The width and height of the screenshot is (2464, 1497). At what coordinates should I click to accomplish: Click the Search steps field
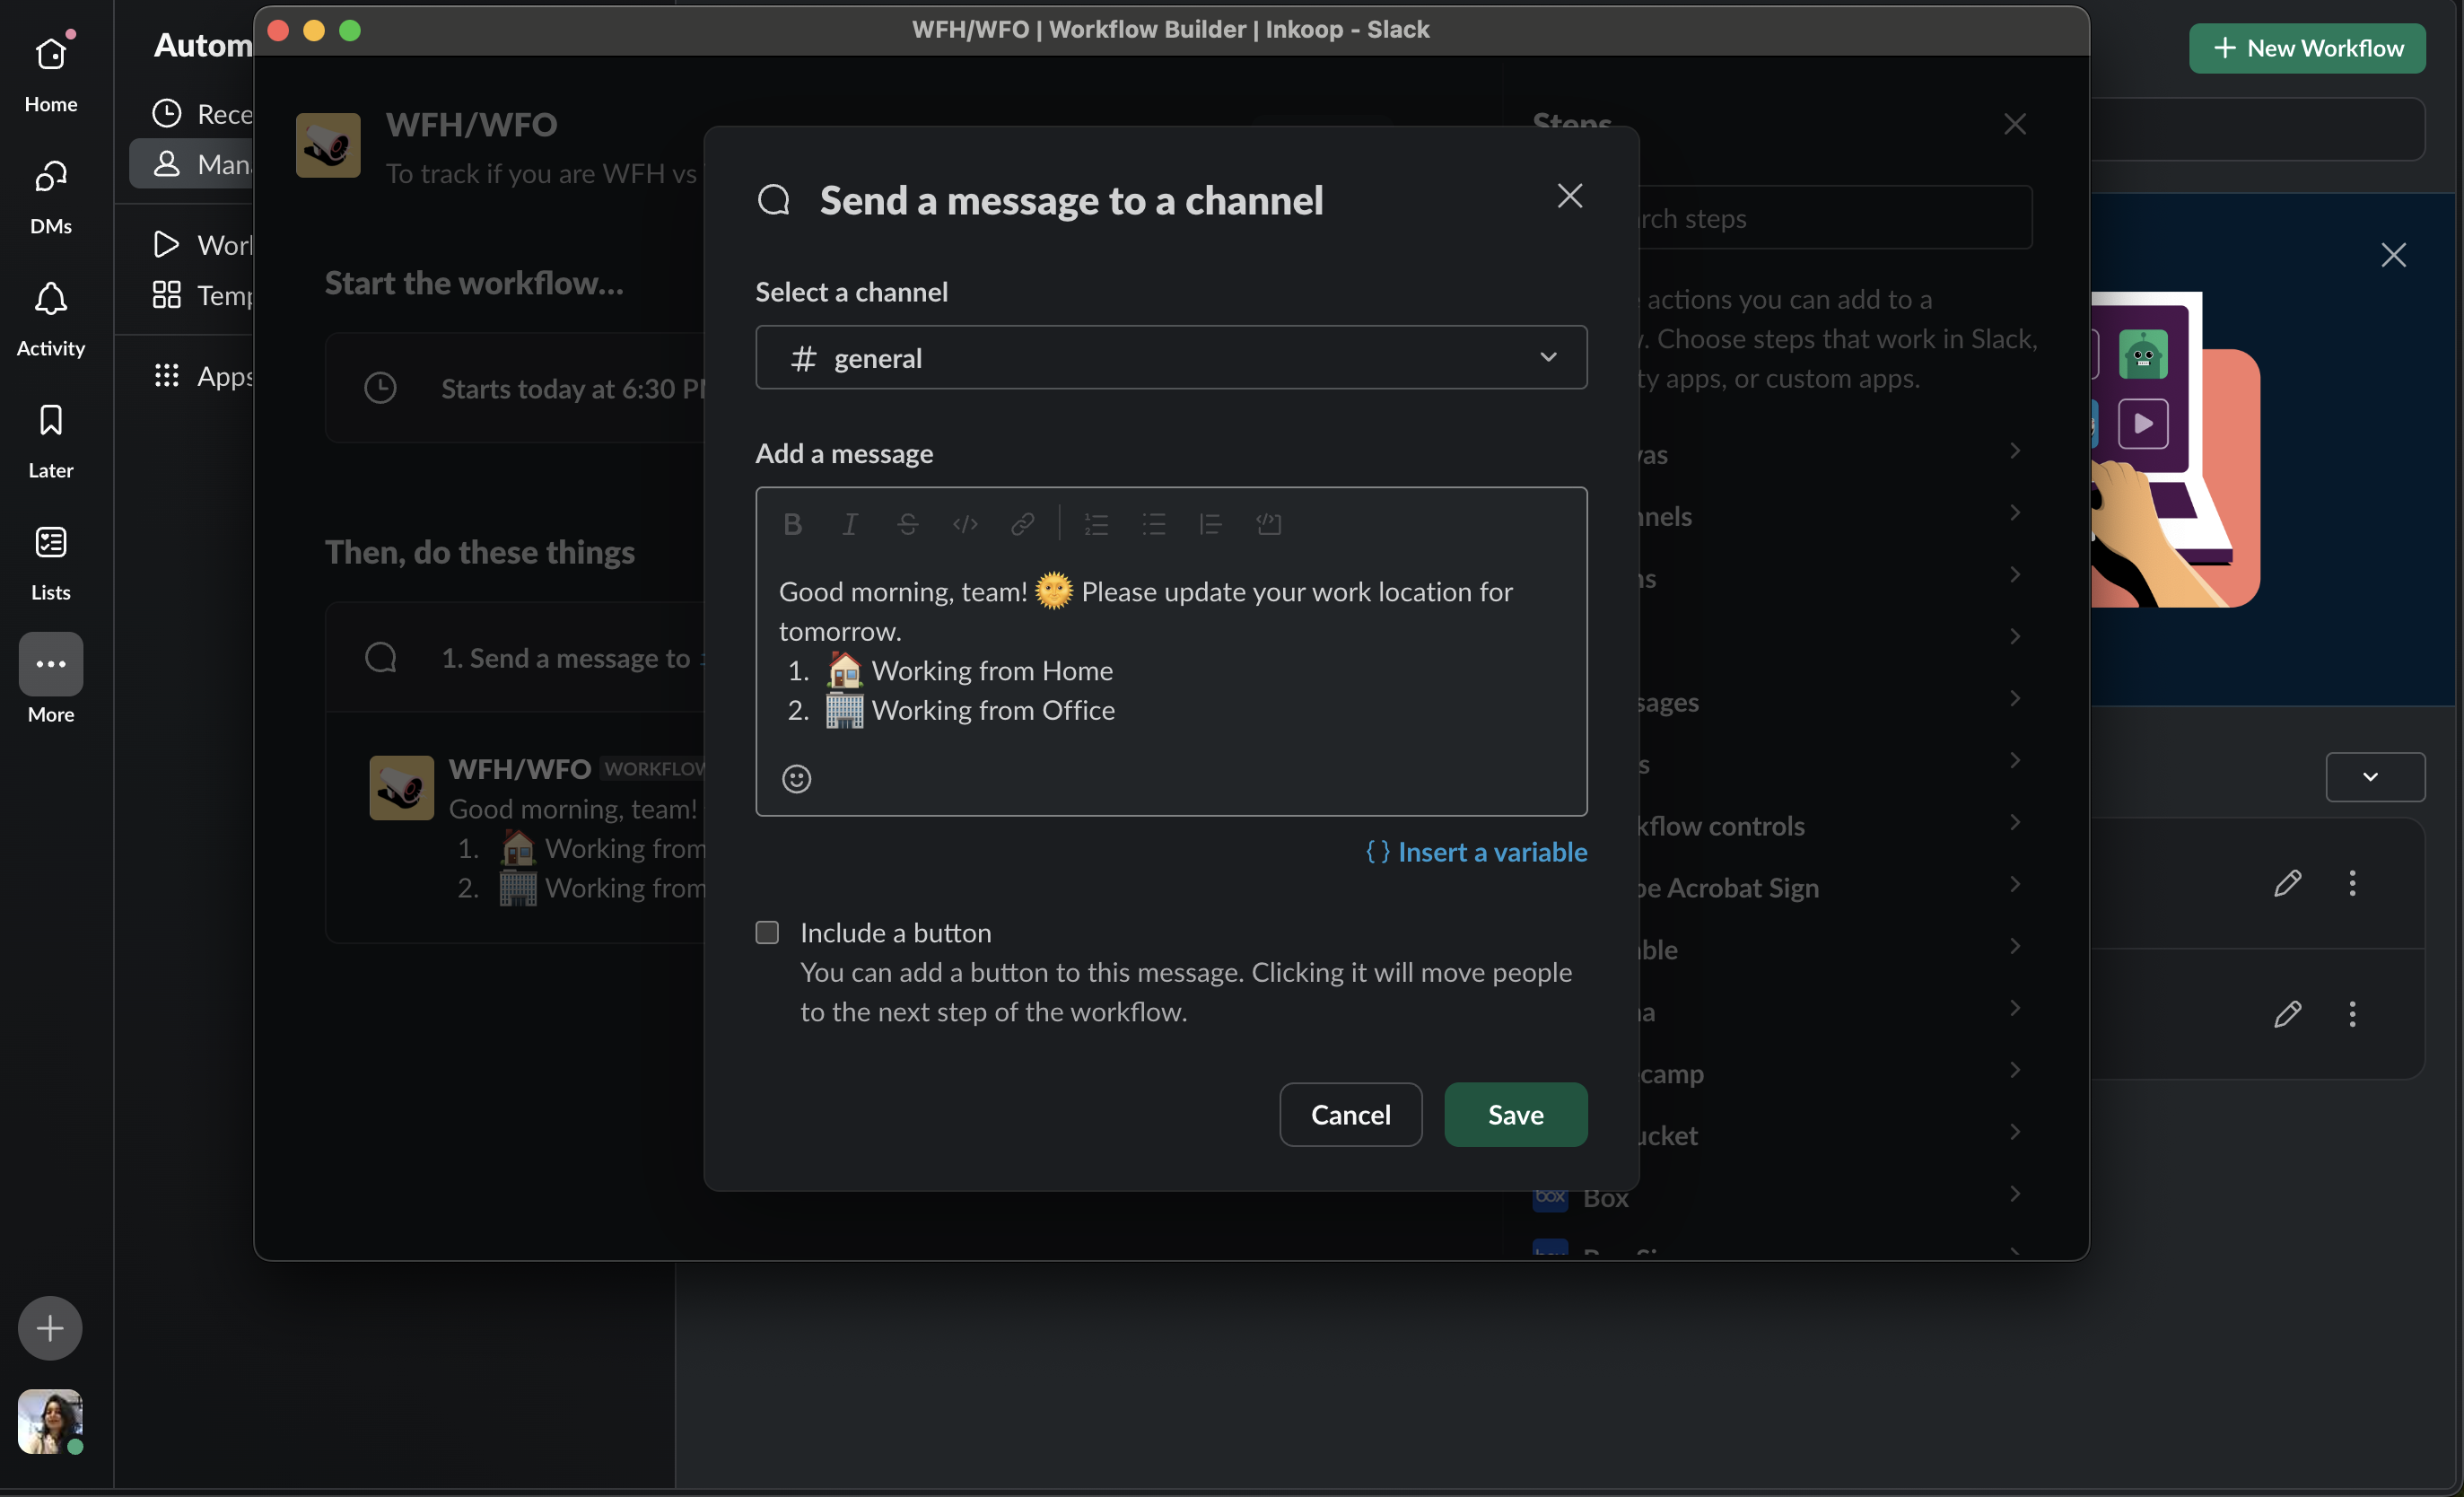1836,218
